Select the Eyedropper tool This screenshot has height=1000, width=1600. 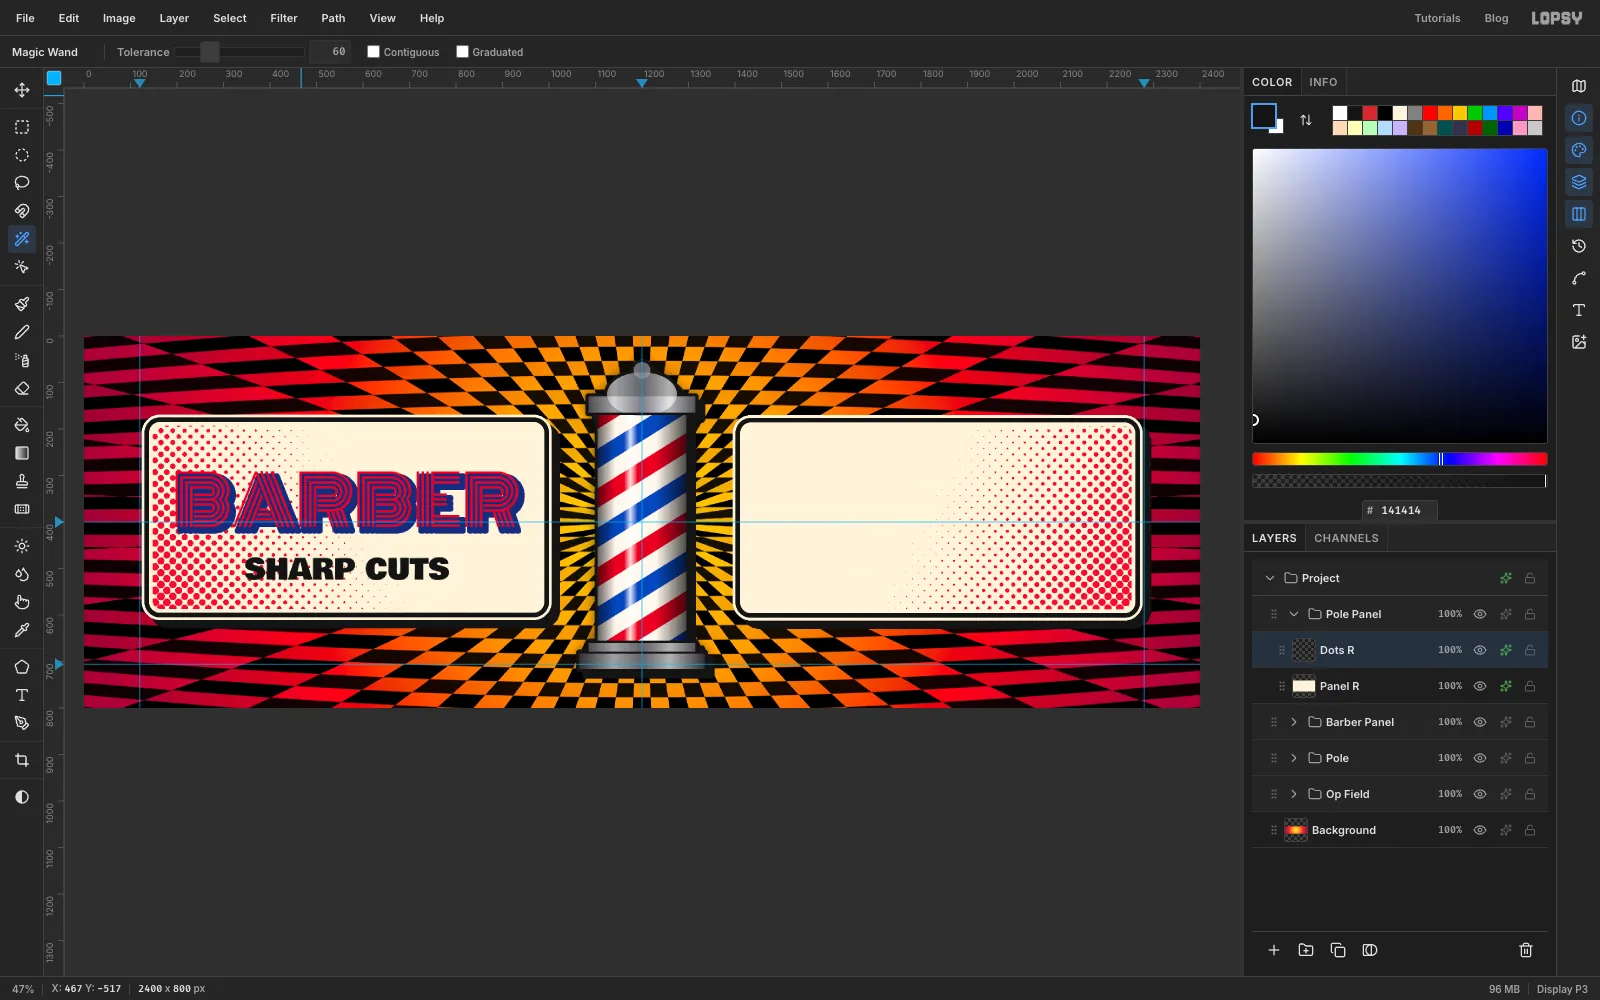tap(22, 630)
